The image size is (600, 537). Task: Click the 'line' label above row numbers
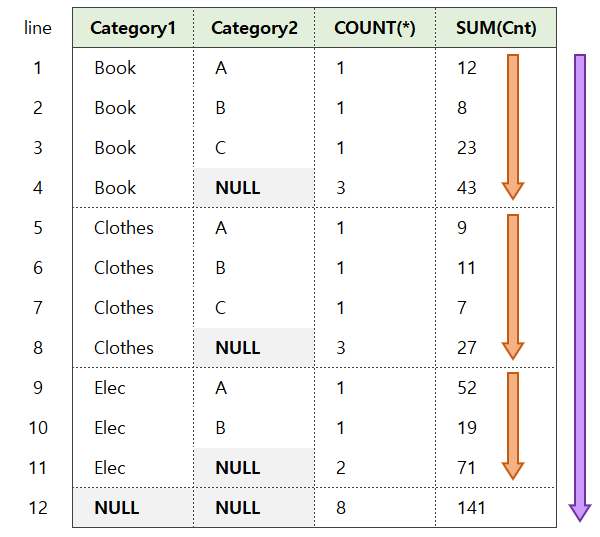38,28
